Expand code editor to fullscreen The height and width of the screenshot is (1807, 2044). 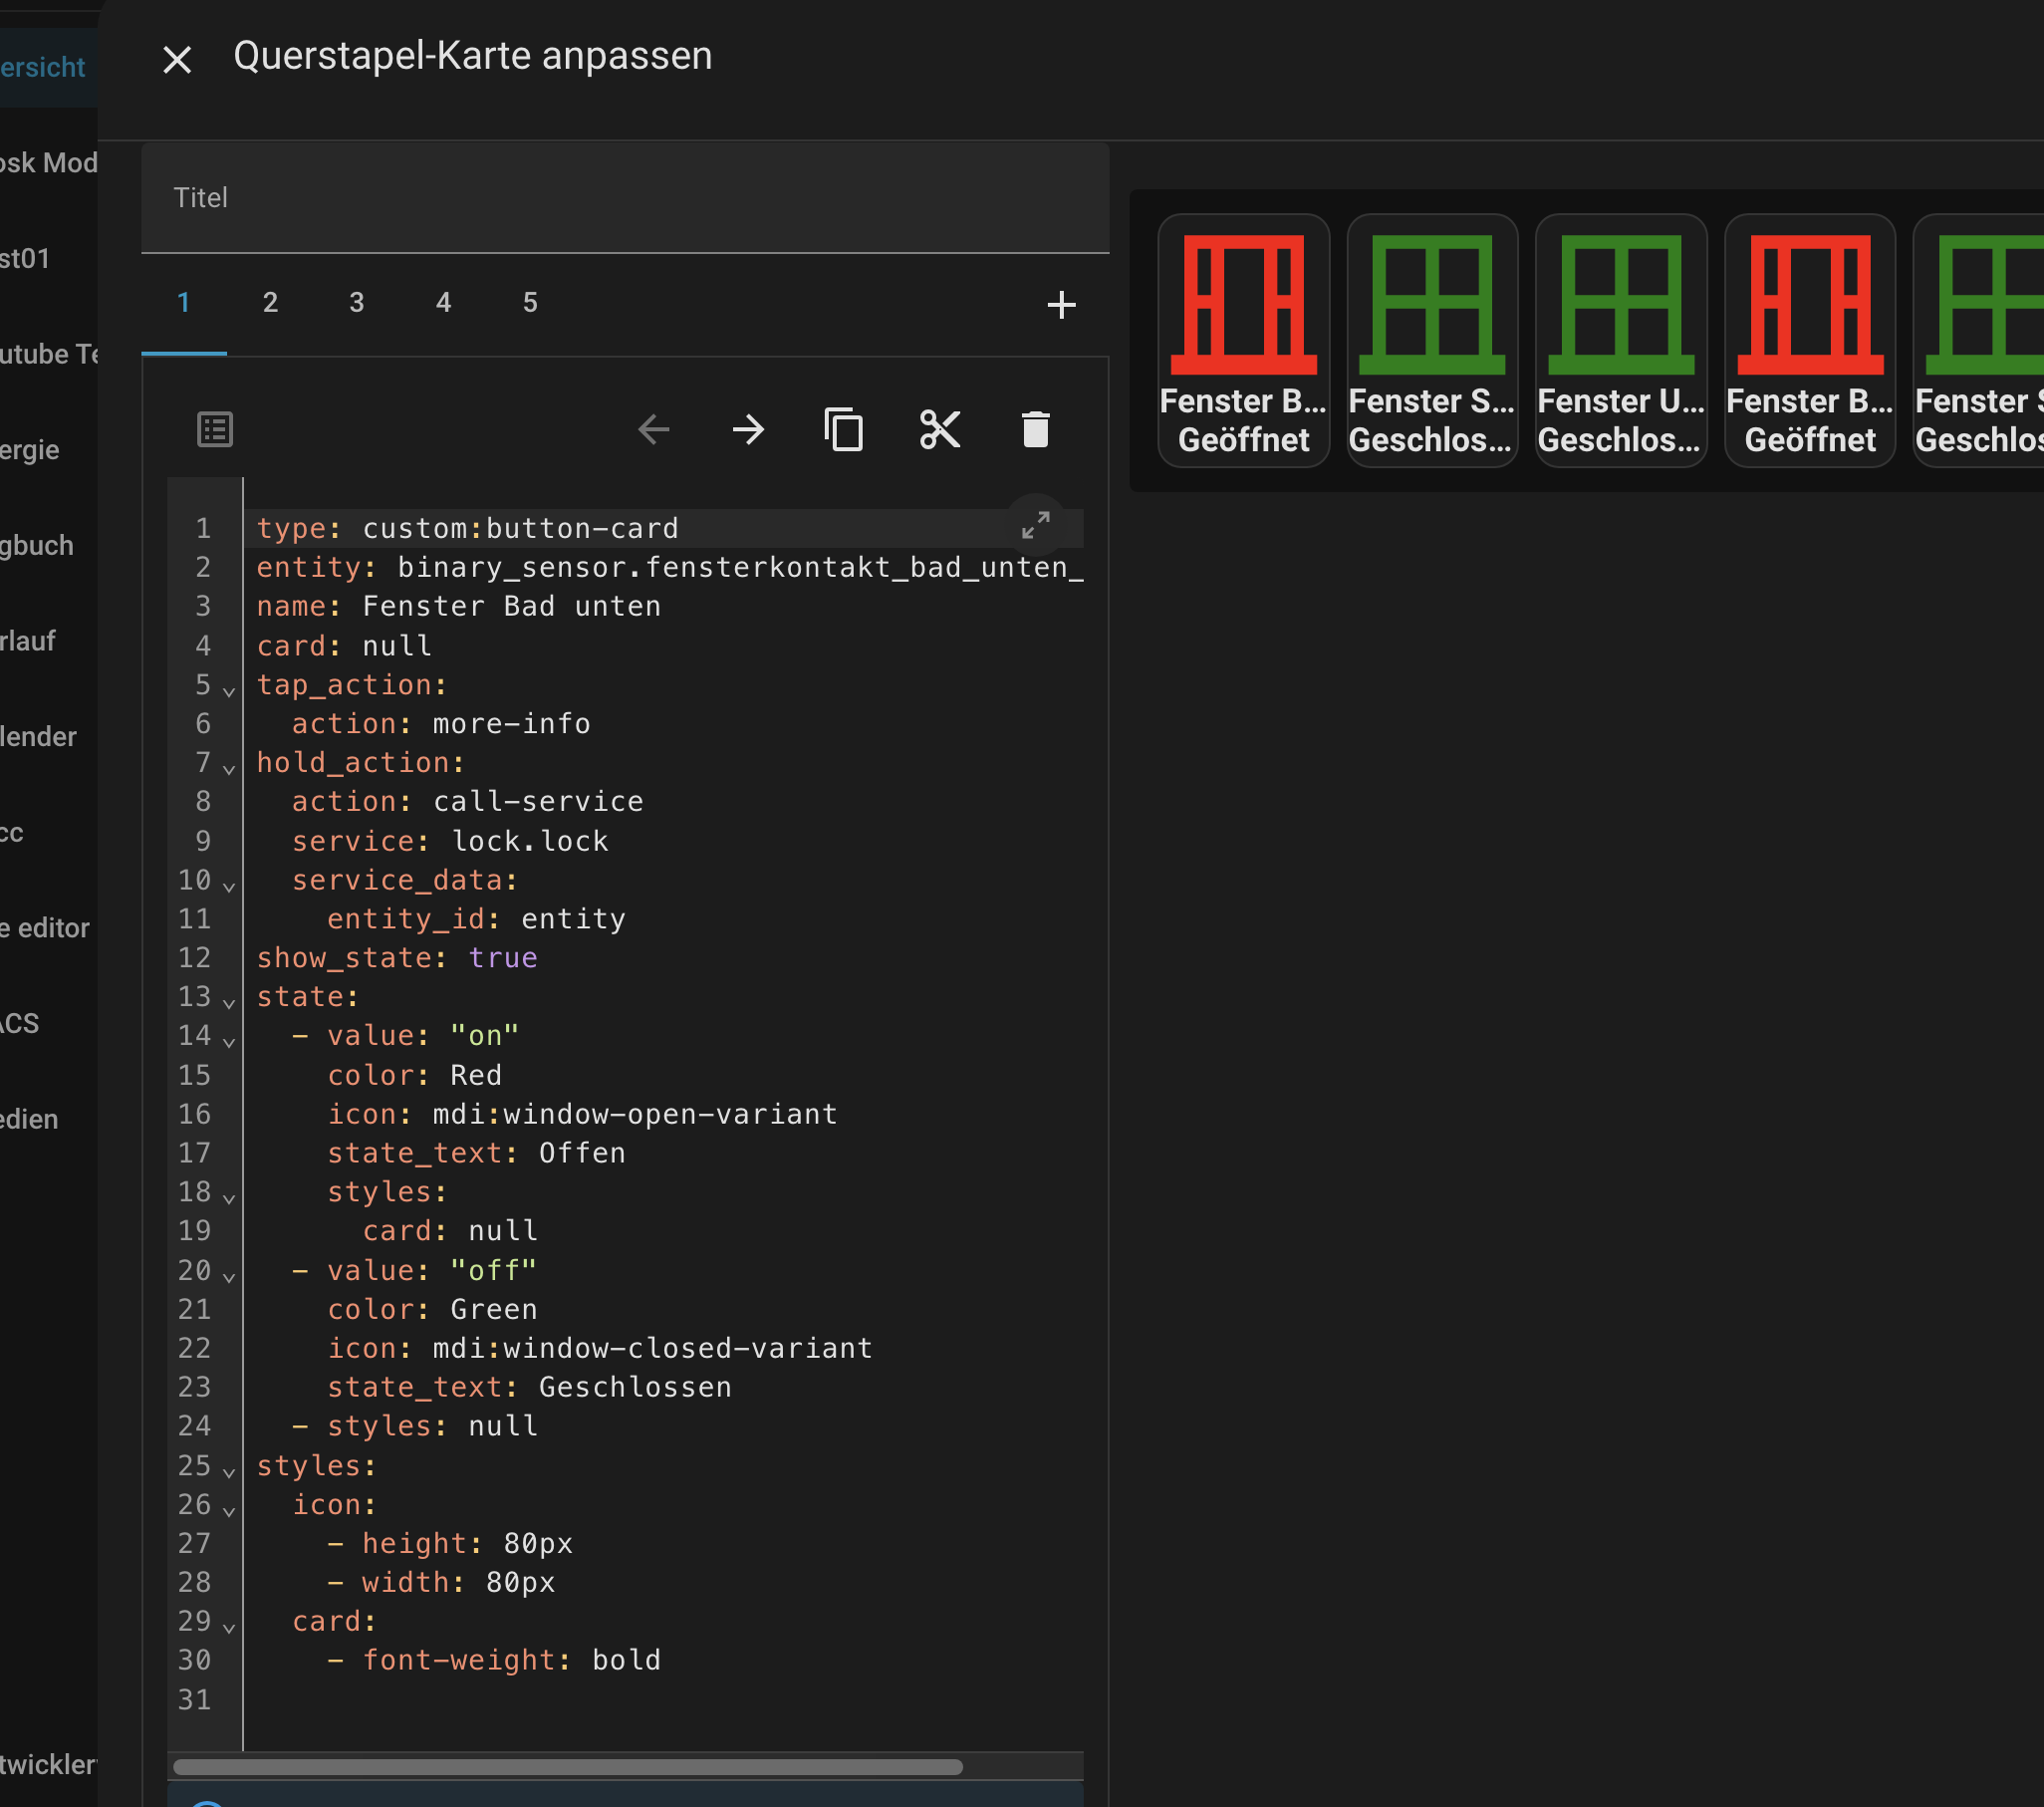point(1035,525)
